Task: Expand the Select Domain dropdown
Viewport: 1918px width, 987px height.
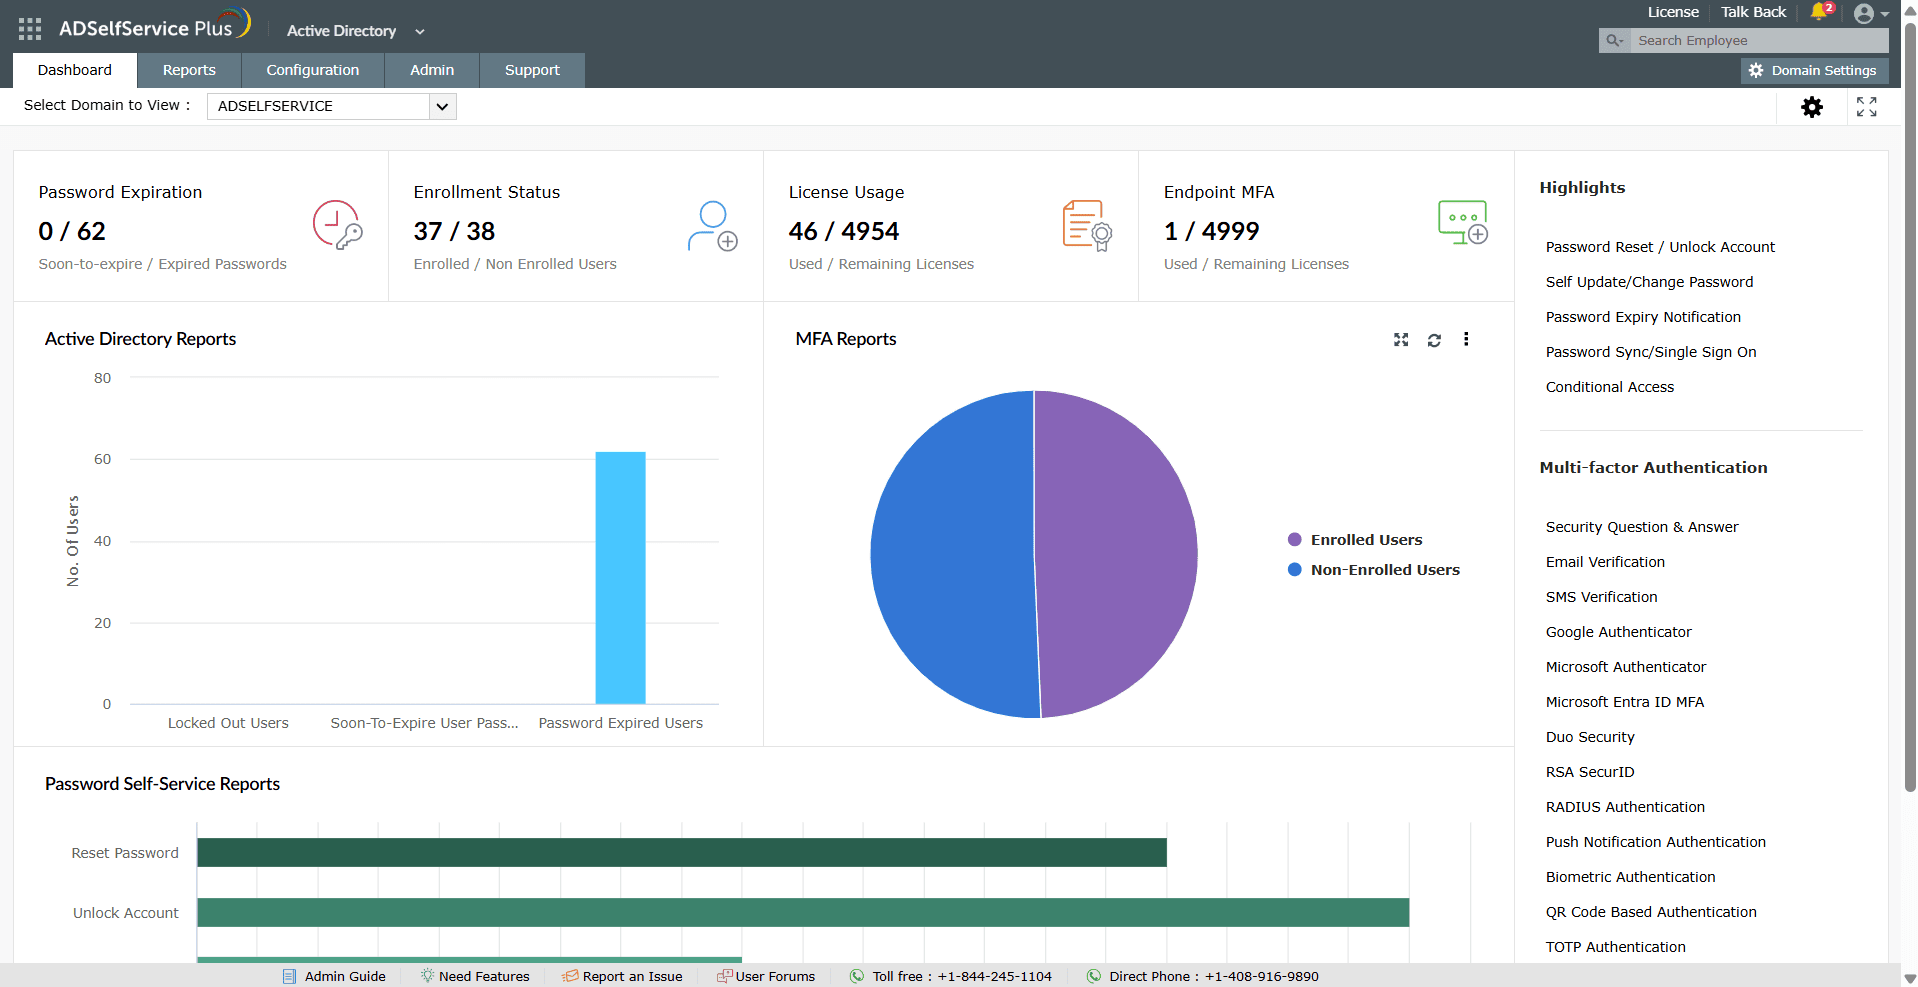Action: tap(442, 106)
